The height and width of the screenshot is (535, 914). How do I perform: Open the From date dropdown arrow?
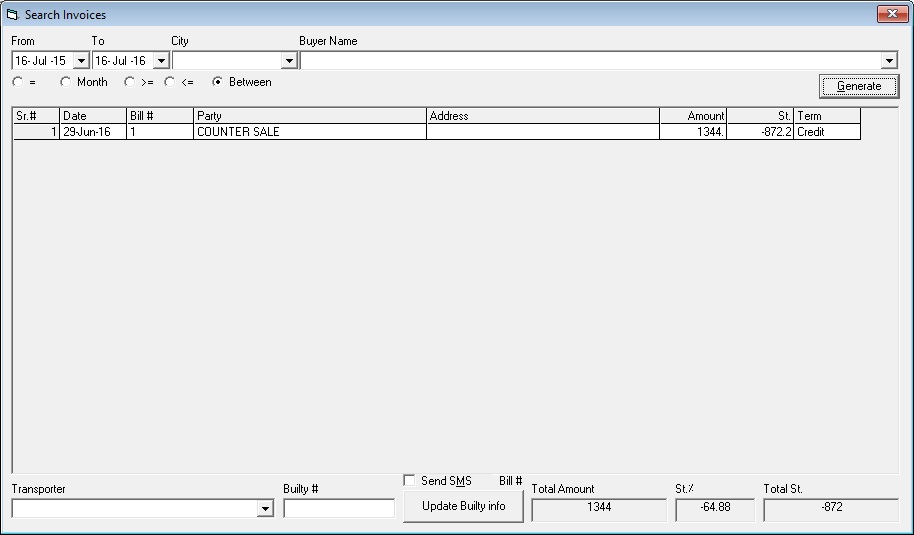[81, 61]
